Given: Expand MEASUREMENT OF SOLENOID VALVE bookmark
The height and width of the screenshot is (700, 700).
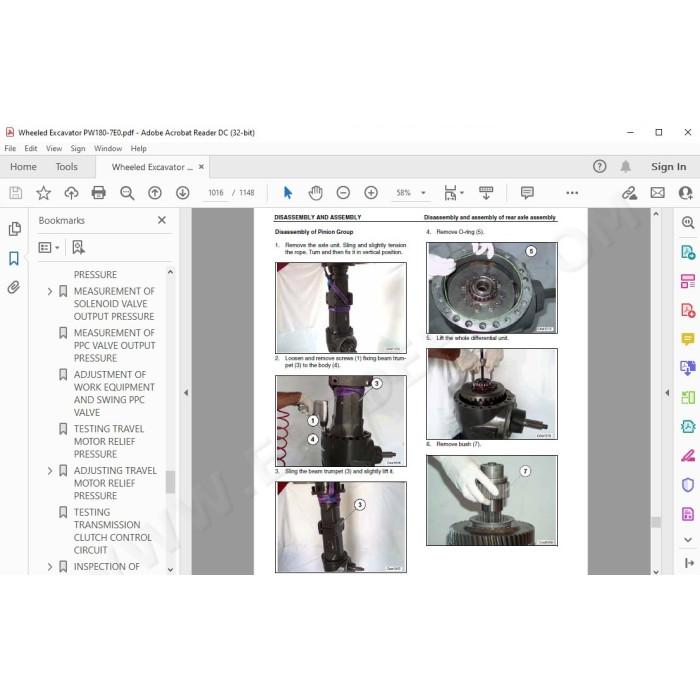Looking at the screenshot, I should (50, 292).
